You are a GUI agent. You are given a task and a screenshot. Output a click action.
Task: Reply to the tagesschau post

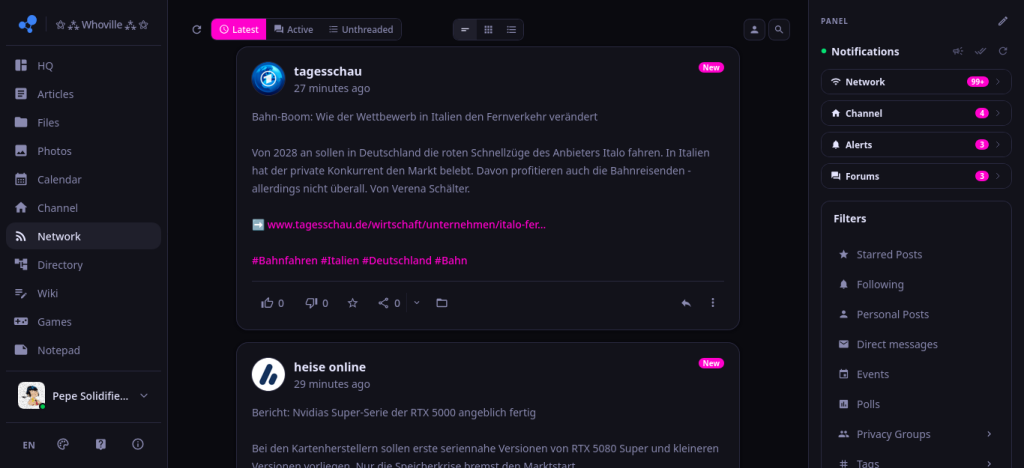[x=686, y=303]
